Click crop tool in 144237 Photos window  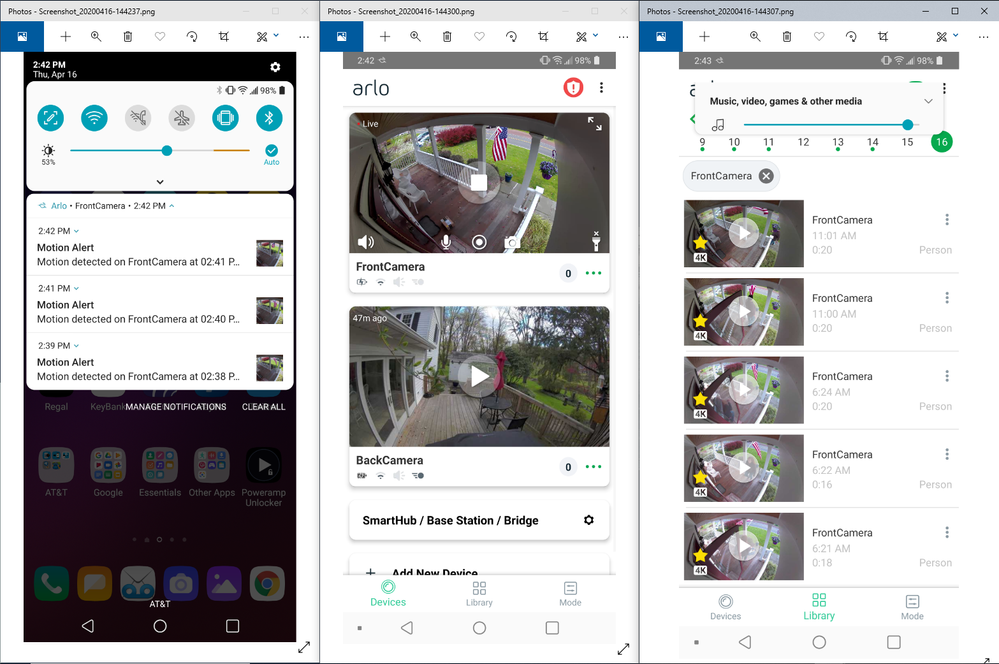224,37
